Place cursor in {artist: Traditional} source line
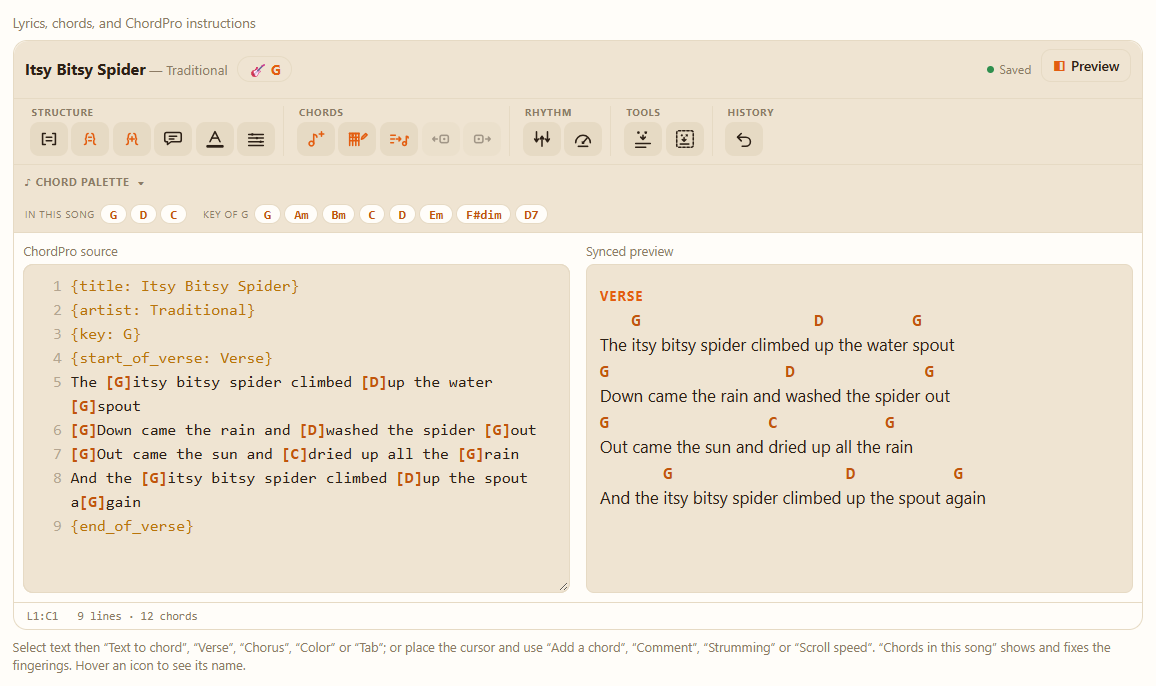The width and height of the screenshot is (1156, 686). (163, 310)
